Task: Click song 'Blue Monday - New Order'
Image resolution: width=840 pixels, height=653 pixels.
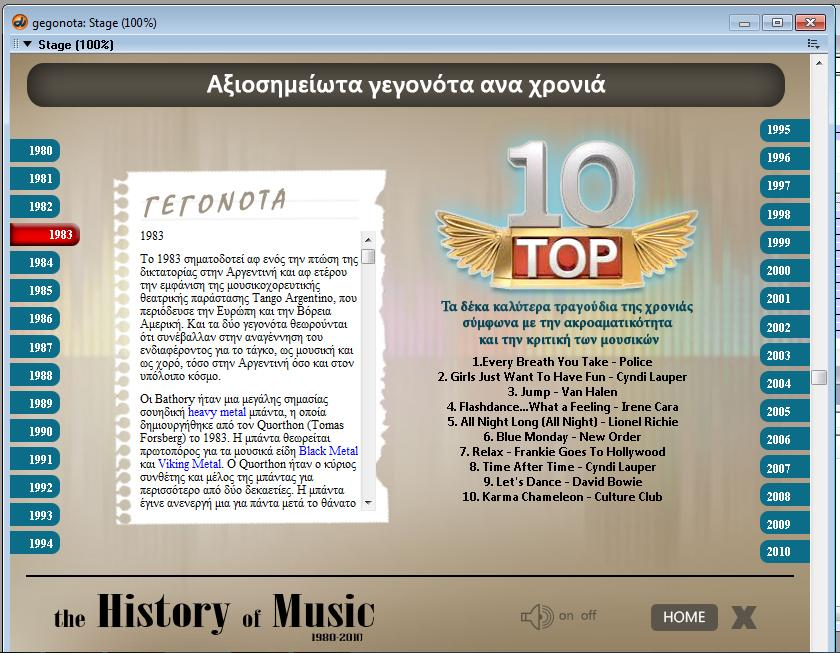Action: 562,437
